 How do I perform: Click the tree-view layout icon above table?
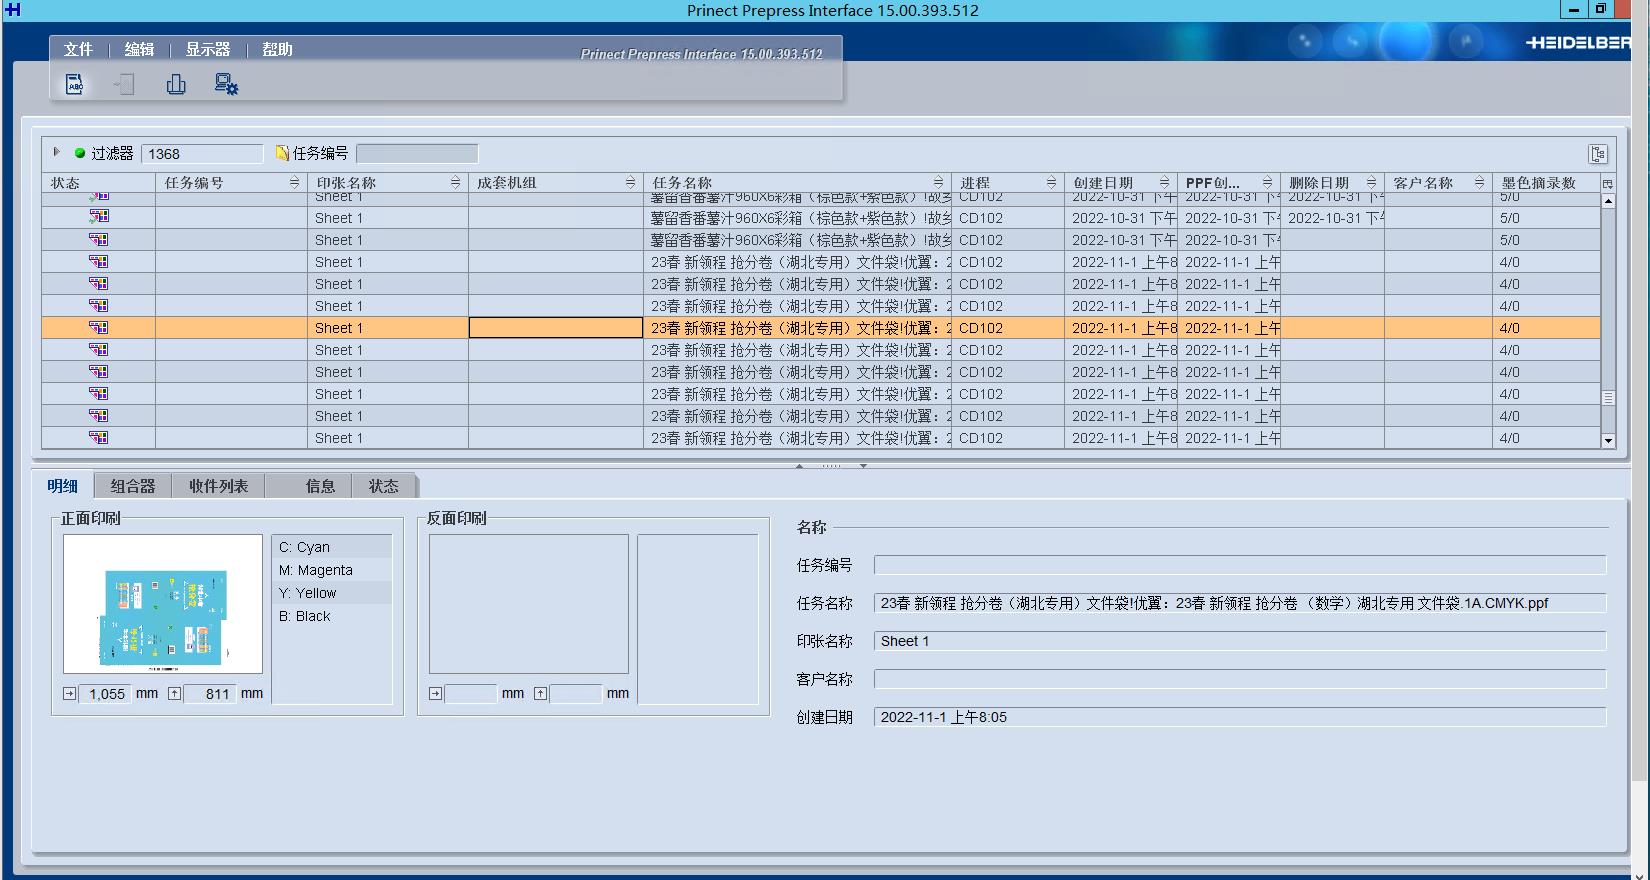[1598, 154]
